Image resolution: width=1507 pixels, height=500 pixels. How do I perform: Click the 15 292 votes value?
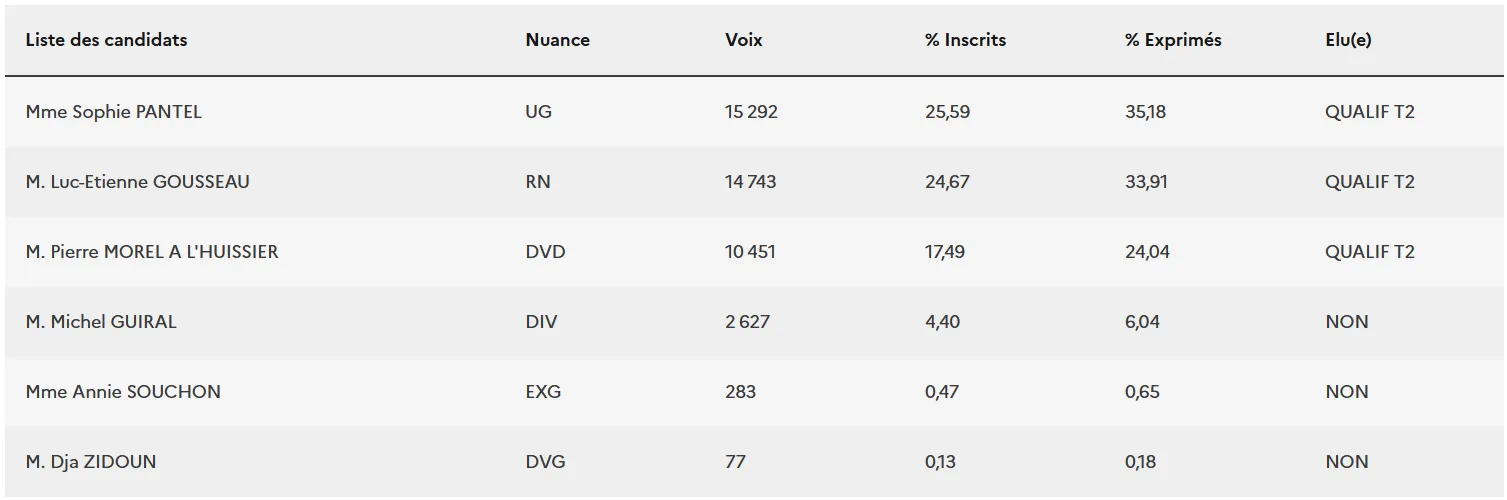point(751,112)
